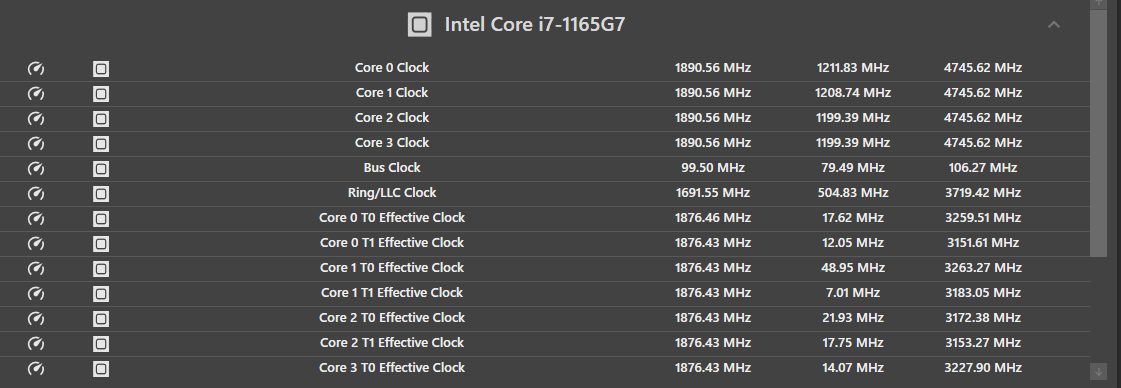This screenshot has width=1121, height=388.
Task: Click gauge icon for Core 0 T0 Effective Clock
Action: (36, 219)
